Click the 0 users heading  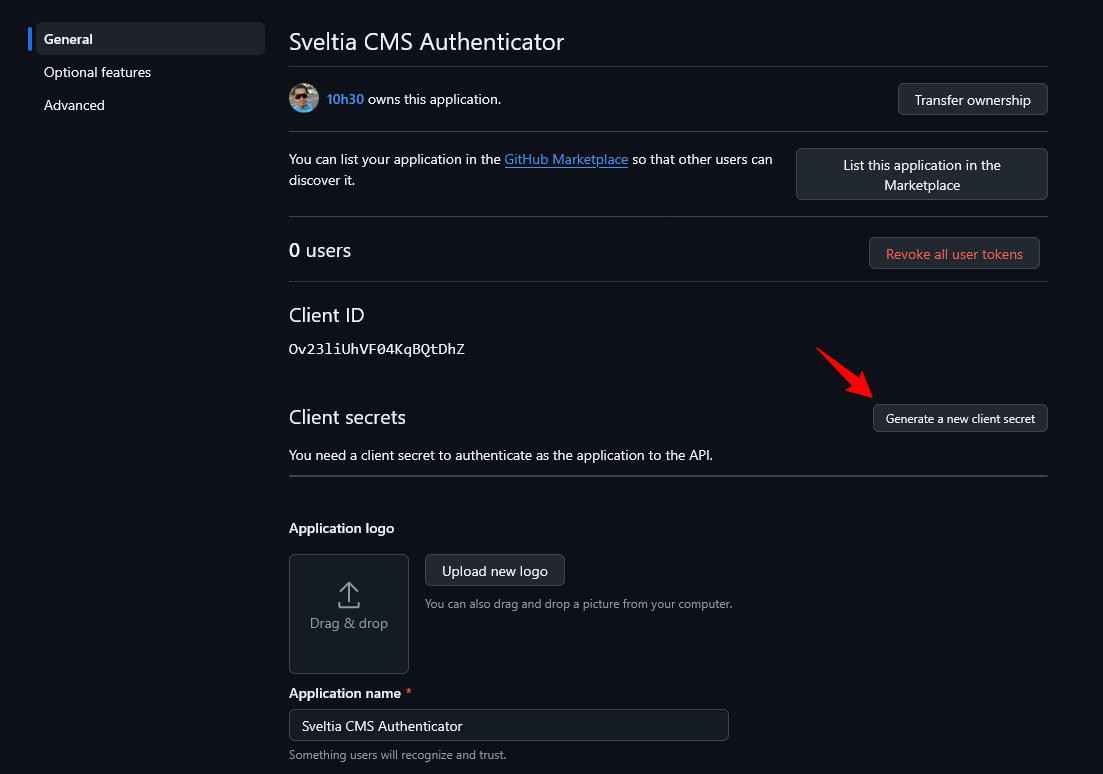click(x=319, y=250)
